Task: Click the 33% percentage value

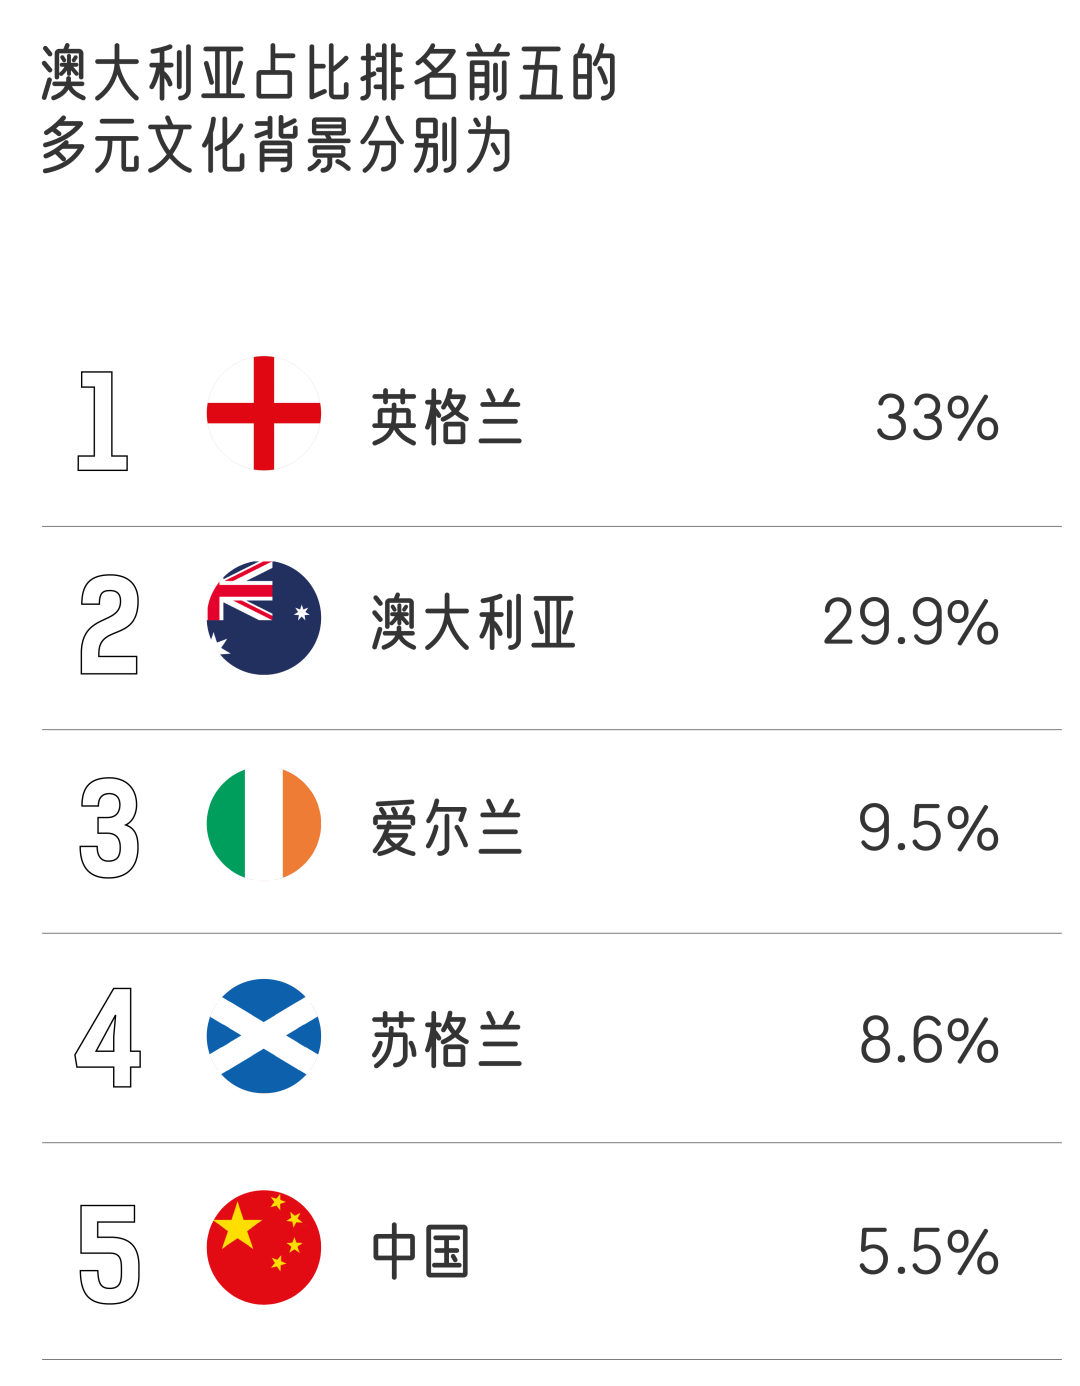Action: [x=938, y=418]
